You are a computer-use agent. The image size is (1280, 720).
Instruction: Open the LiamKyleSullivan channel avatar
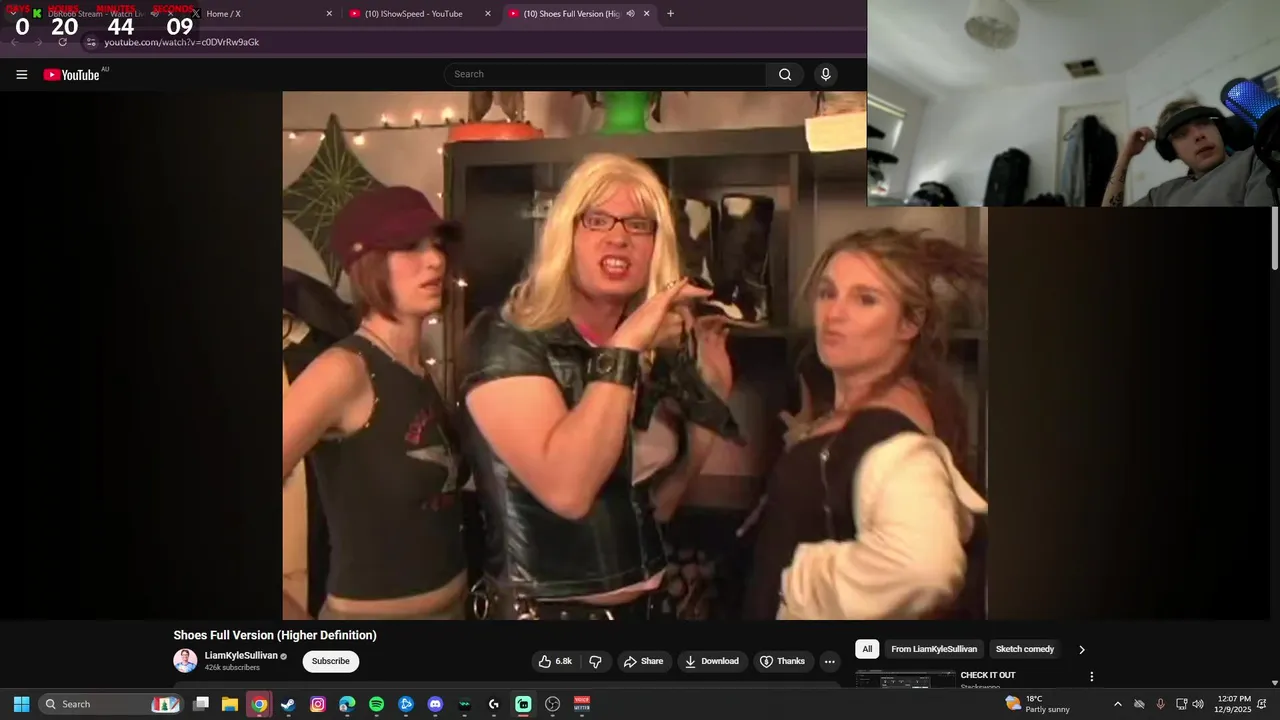click(185, 661)
